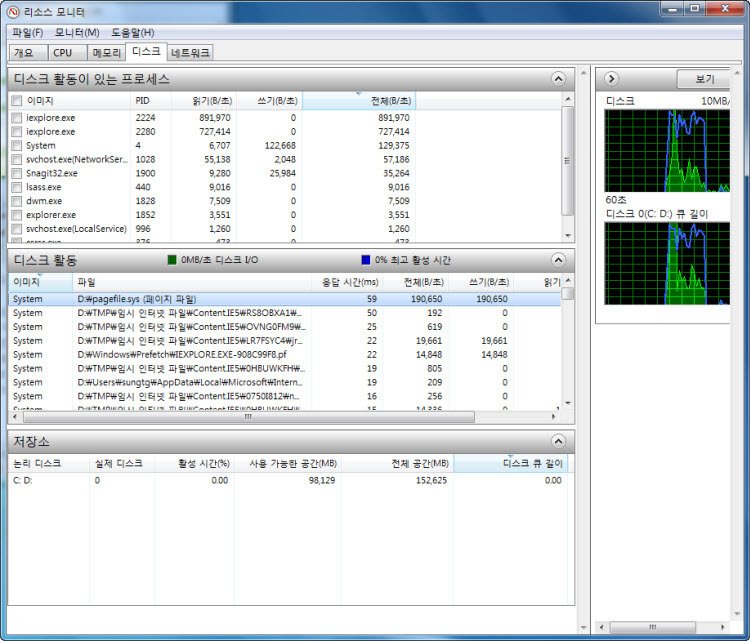Click the 디스크 throughput graph
Viewport: 750px width, 641px height.
[x=666, y=150]
